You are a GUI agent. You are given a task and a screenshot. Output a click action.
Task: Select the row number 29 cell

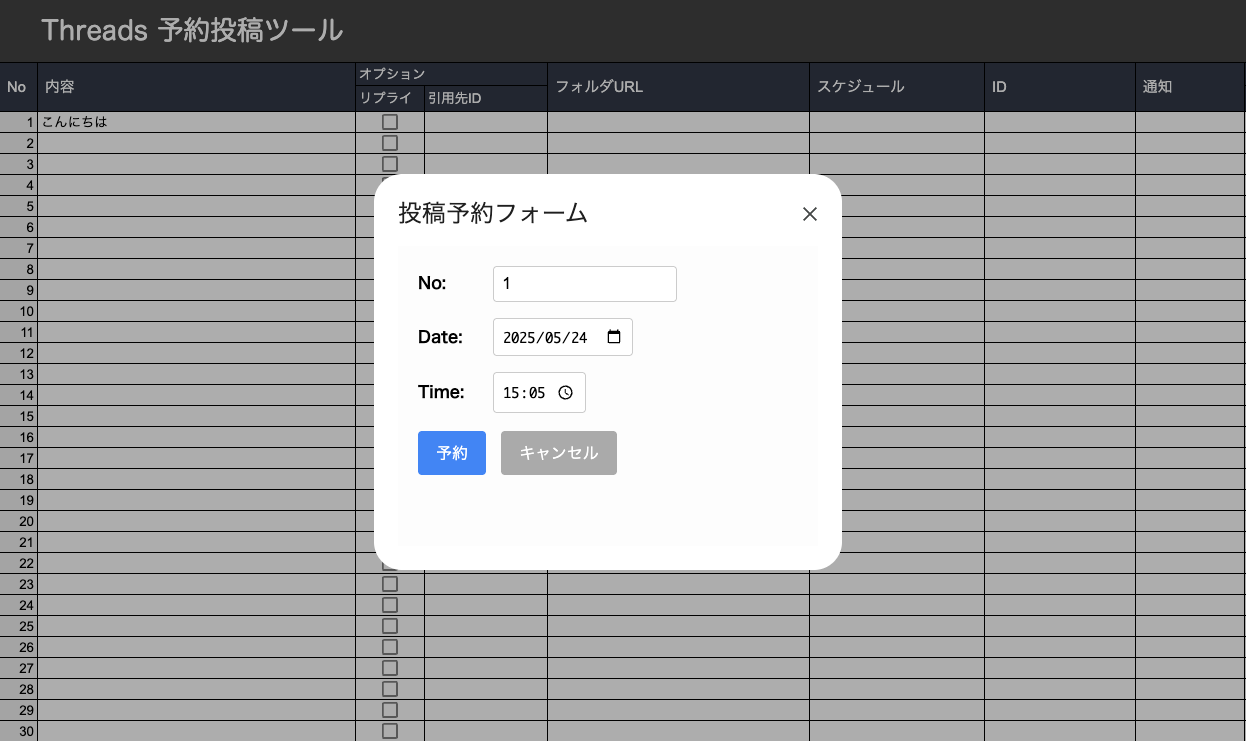point(18,710)
